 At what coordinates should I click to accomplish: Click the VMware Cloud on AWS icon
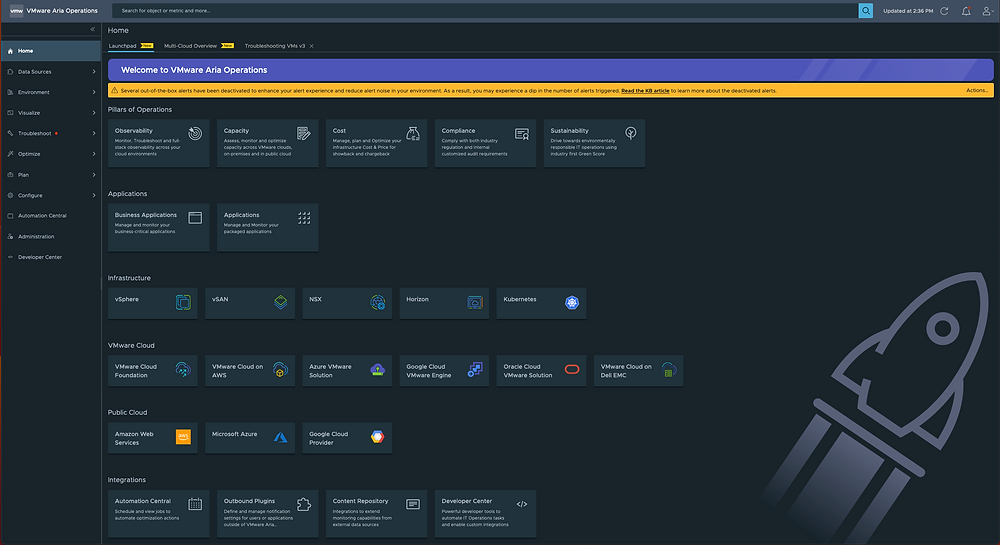coord(280,370)
